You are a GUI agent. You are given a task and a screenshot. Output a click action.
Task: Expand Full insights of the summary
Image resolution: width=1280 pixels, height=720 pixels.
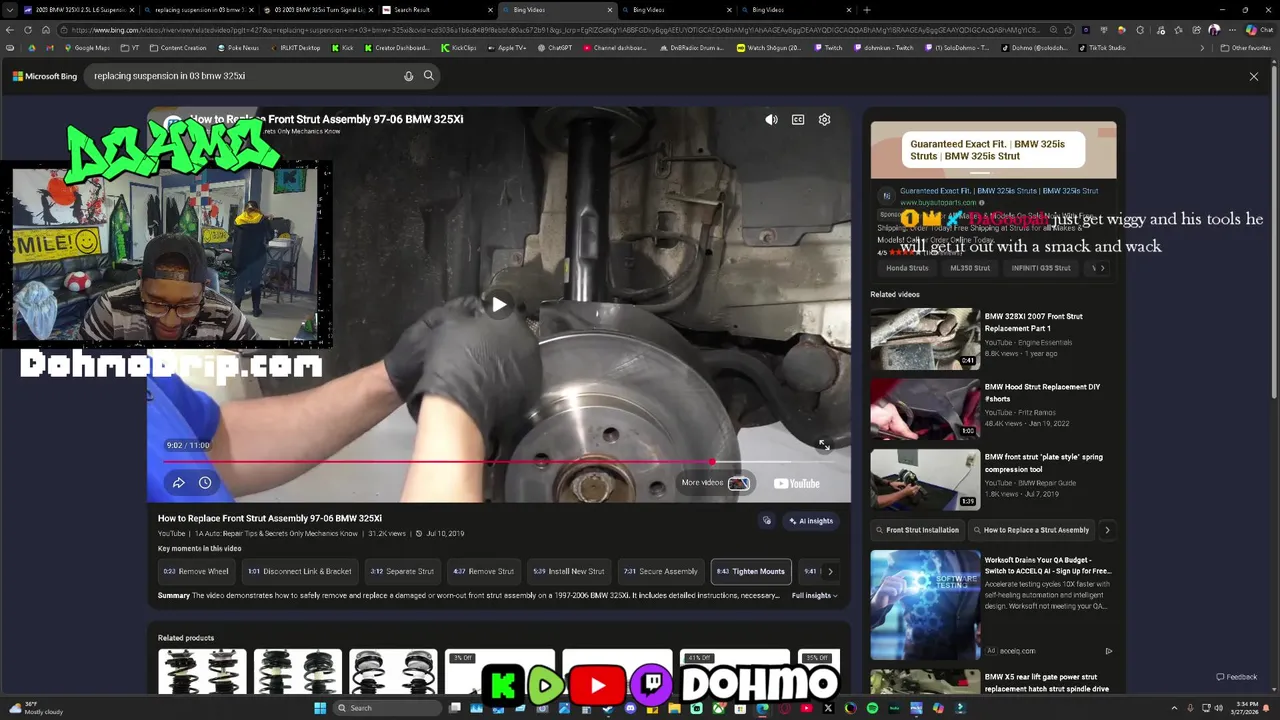pyautogui.click(x=814, y=595)
